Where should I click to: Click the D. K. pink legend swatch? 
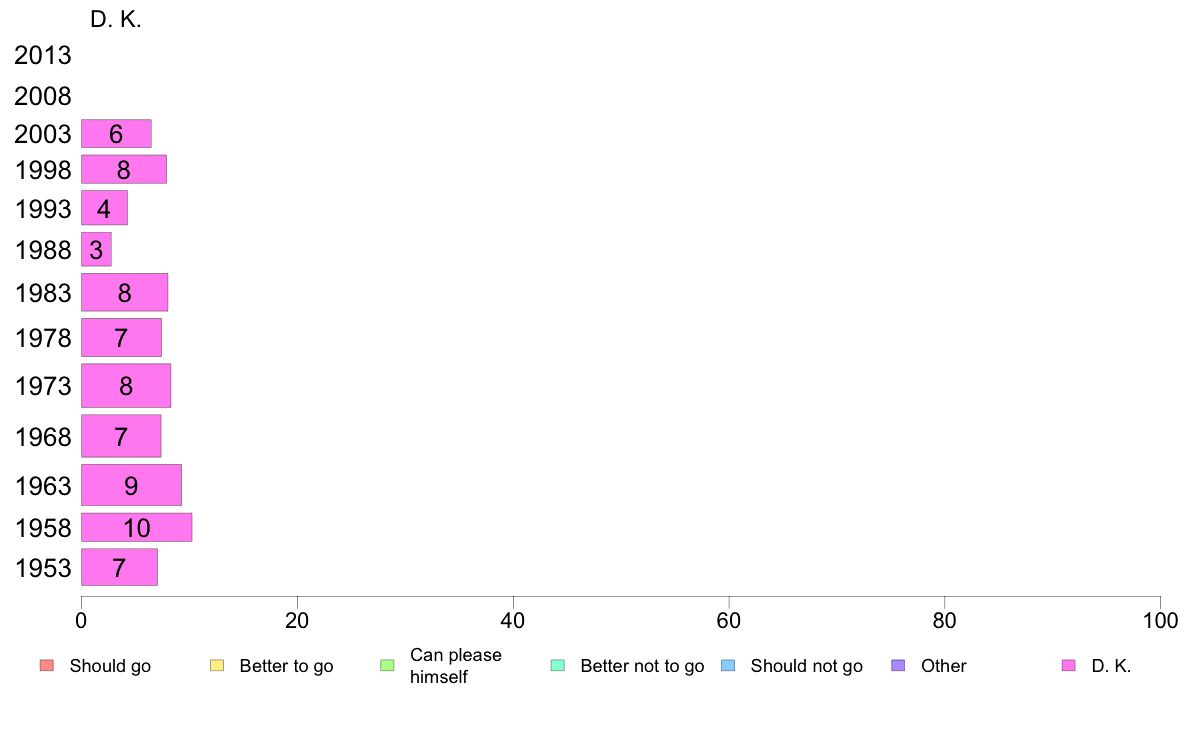point(1068,666)
